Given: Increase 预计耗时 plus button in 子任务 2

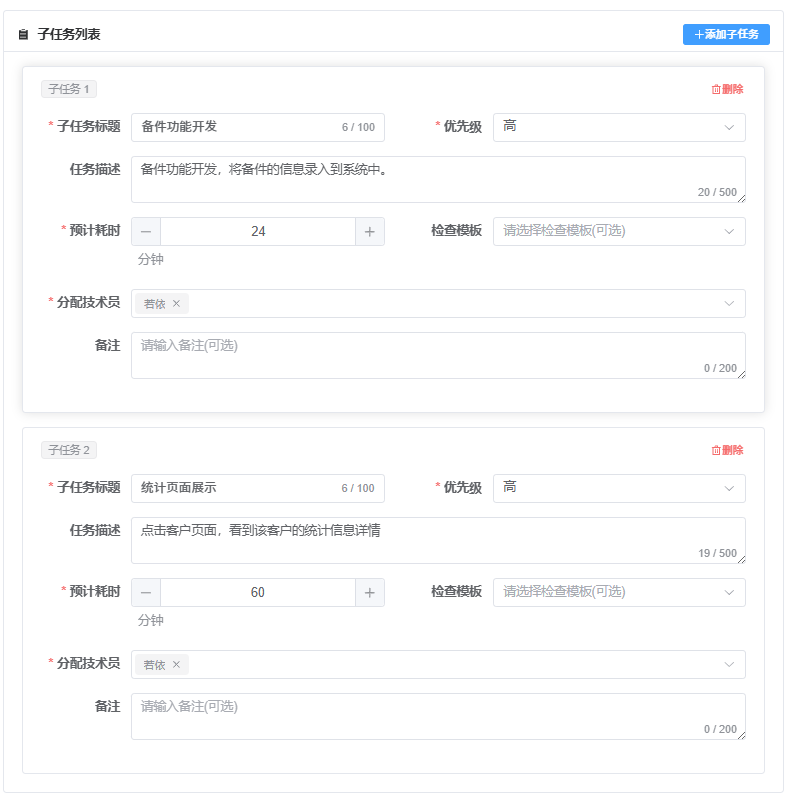Looking at the screenshot, I should coord(369,592).
